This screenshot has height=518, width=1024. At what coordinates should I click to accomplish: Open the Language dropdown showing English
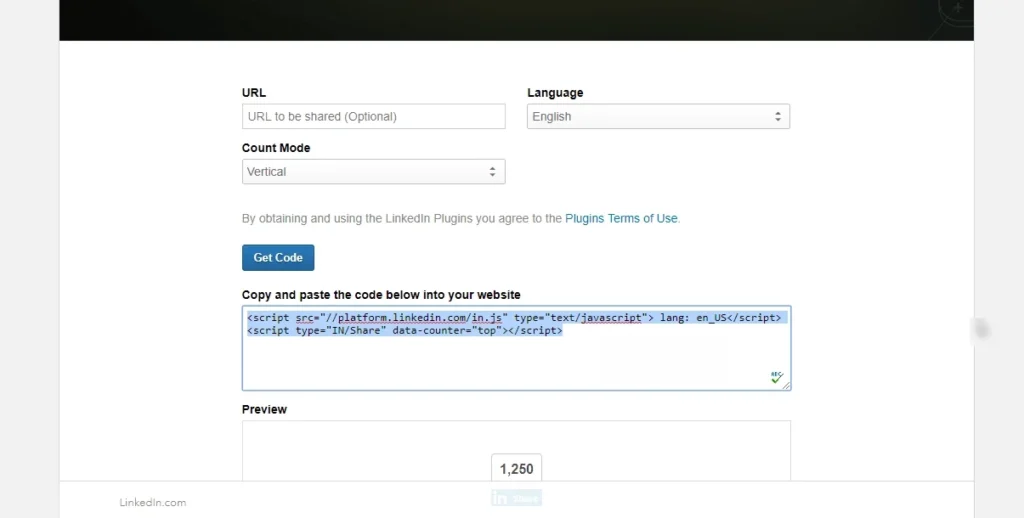pyautogui.click(x=658, y=117)
